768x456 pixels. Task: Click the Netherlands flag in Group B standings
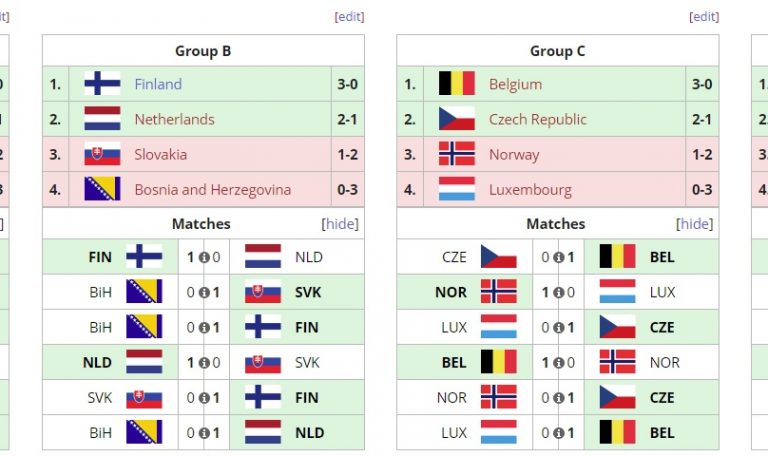[102, 119]
